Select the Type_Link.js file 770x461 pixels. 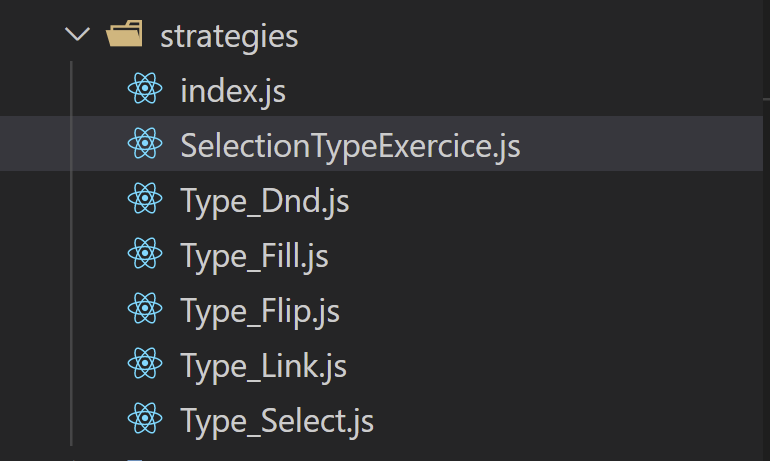[263, 366]
